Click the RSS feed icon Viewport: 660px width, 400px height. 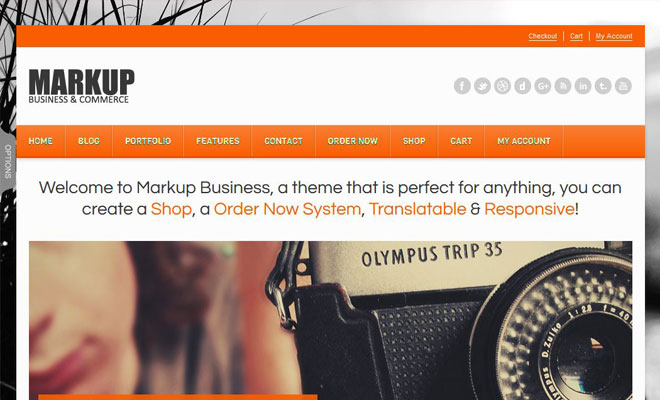563,86
